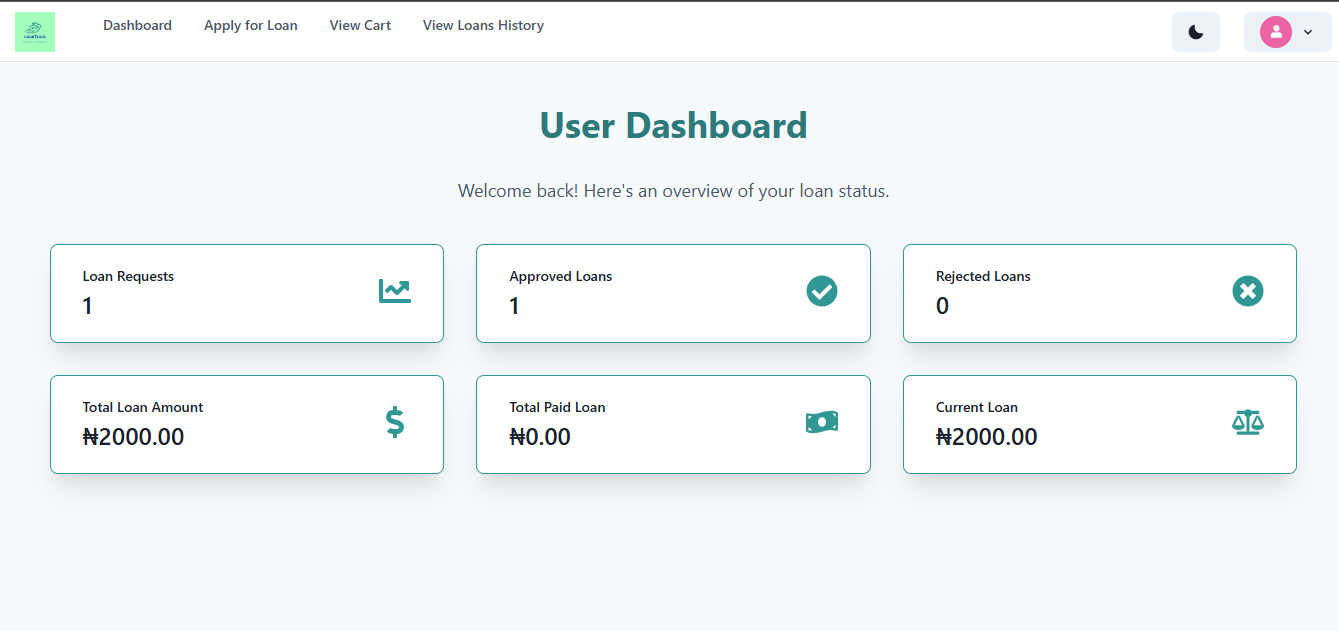Expand the profile menu next to avatar
The image size is (1339, 631).
point(1308,31)
